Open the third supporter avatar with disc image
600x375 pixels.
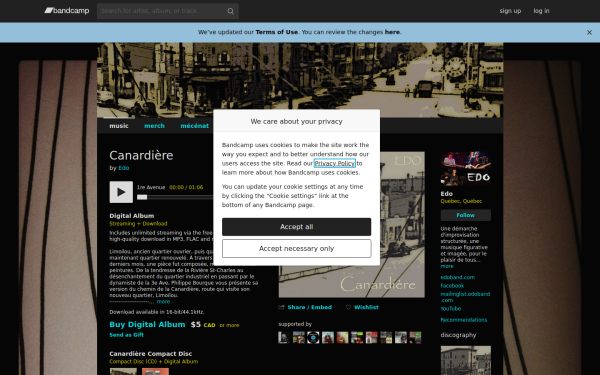pyautogui.click(x=313, y=338)
